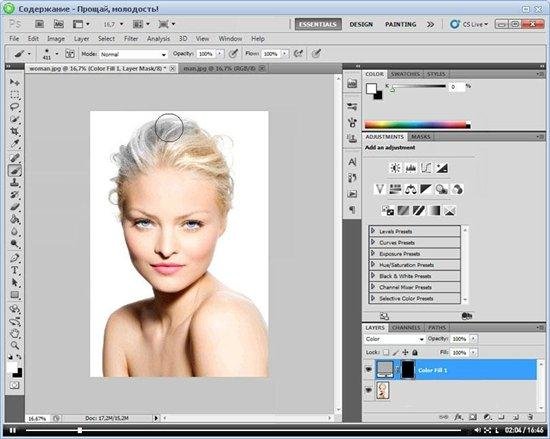550x439 pixels.
Task: Select the Pen tool
Action: click(14, 258)
